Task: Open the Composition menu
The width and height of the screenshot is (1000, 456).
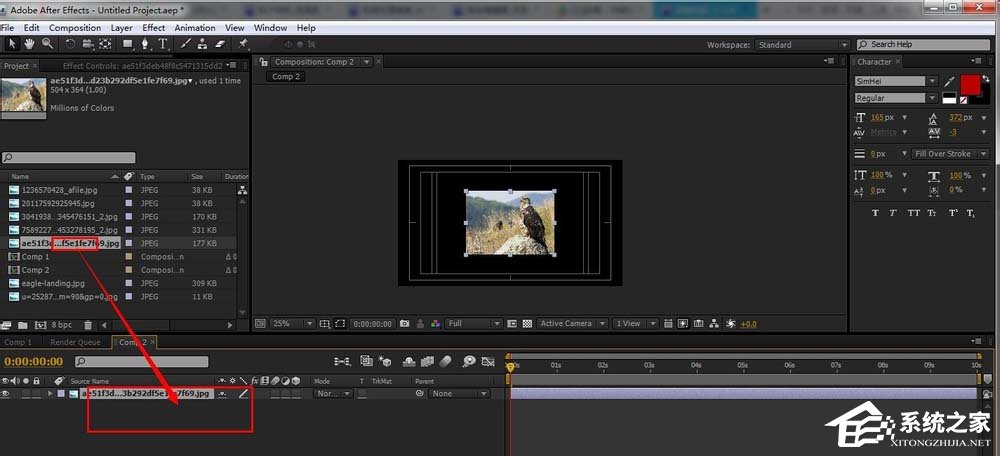Action: 75,28
